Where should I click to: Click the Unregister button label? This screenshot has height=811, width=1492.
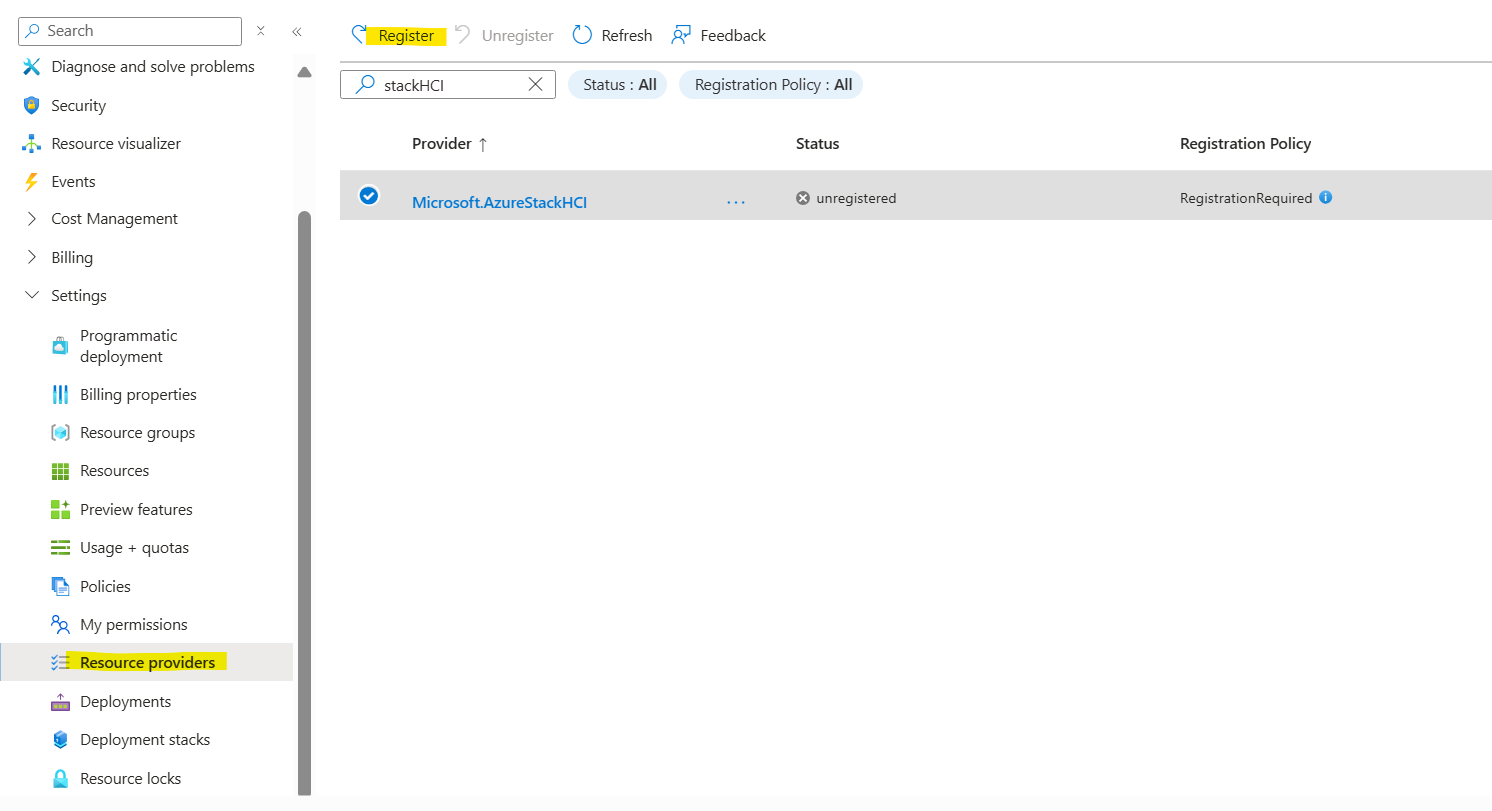pos(518,36)
